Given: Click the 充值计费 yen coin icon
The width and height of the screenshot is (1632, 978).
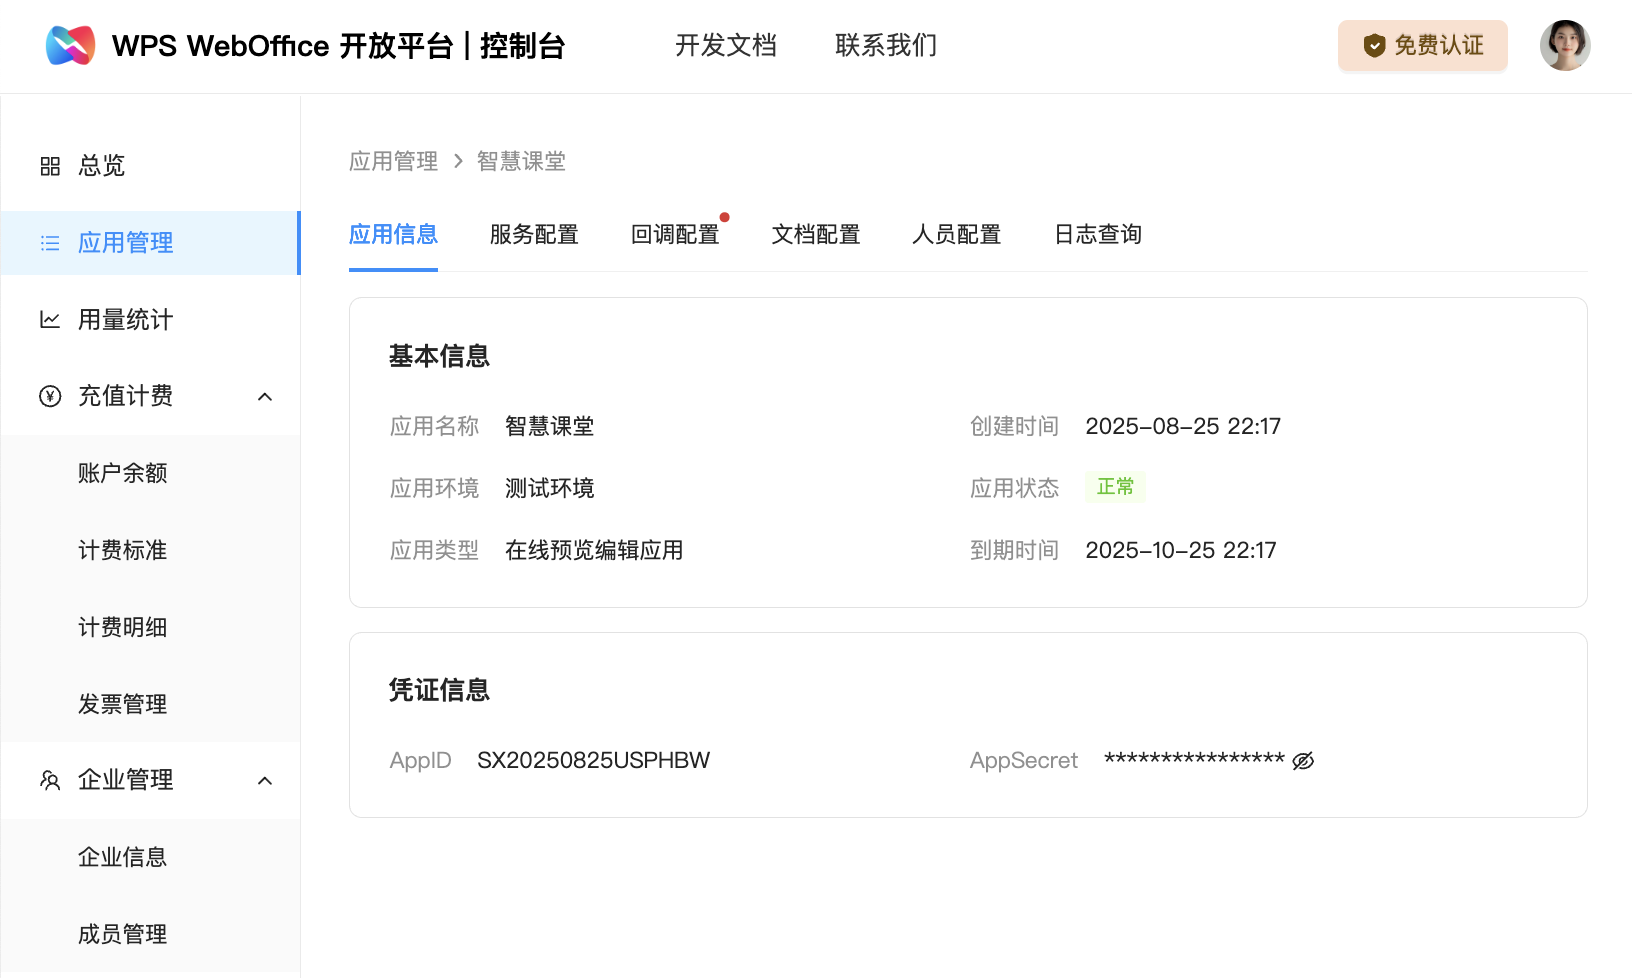Looking at the screenshot, I should 50,397.
